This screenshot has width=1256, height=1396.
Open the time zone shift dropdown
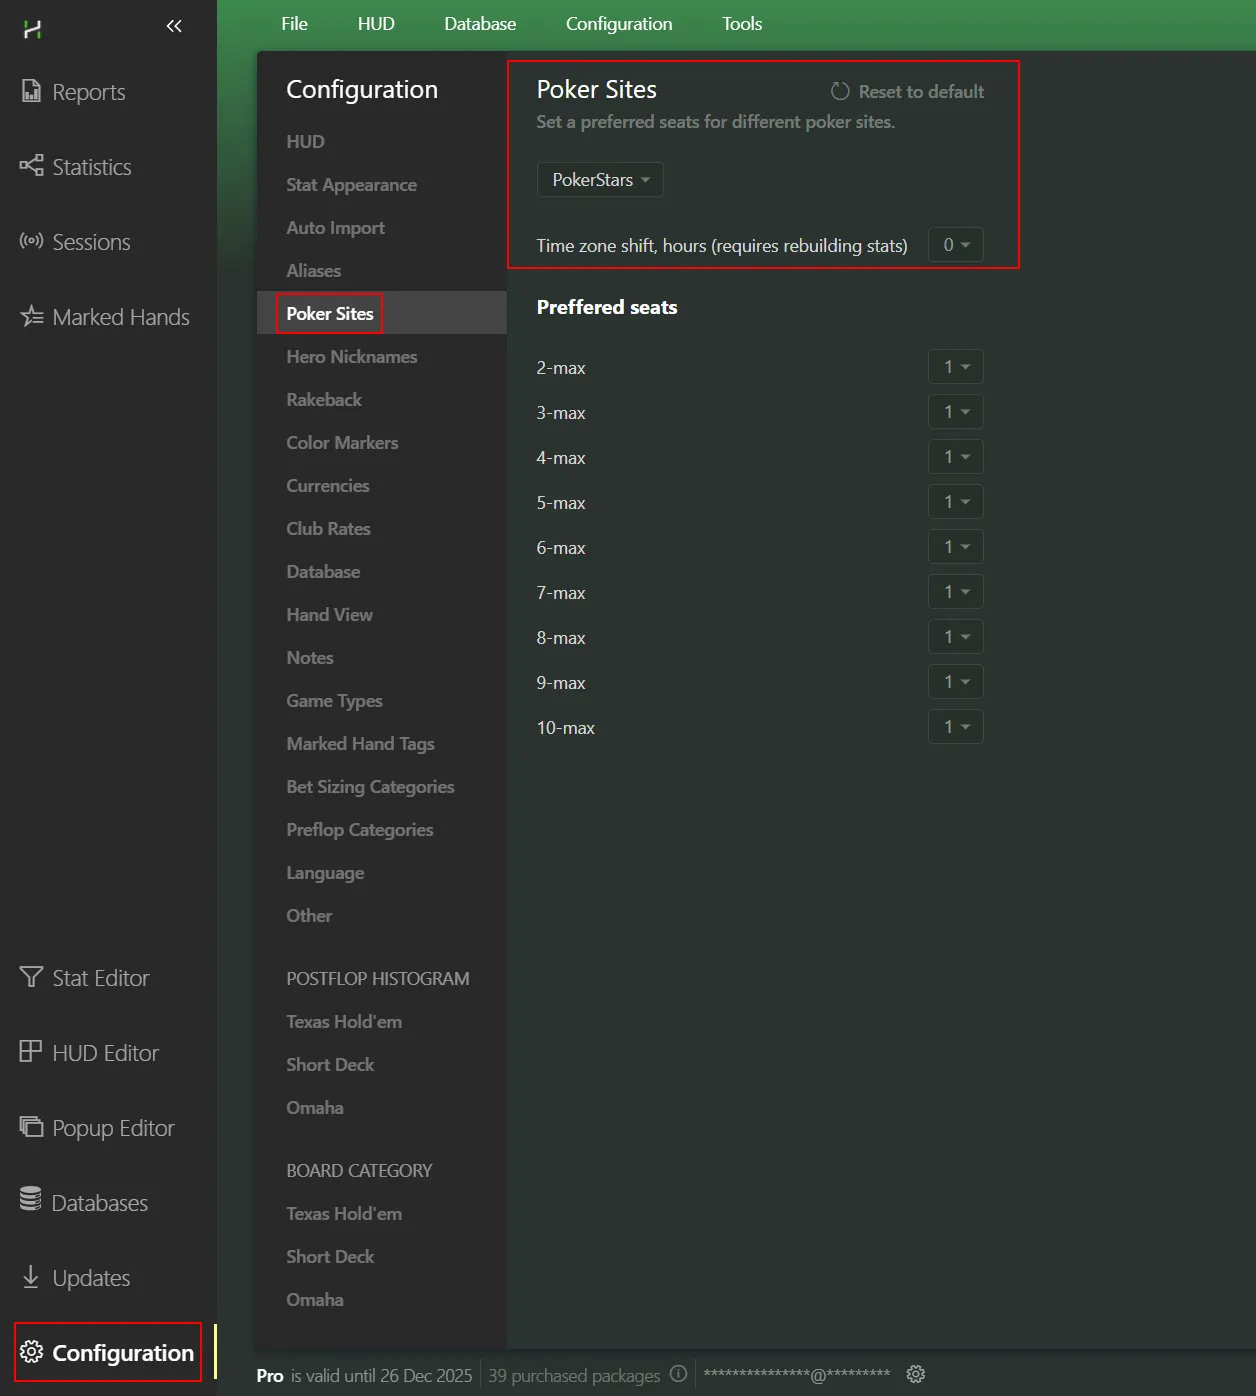point(956,245)
